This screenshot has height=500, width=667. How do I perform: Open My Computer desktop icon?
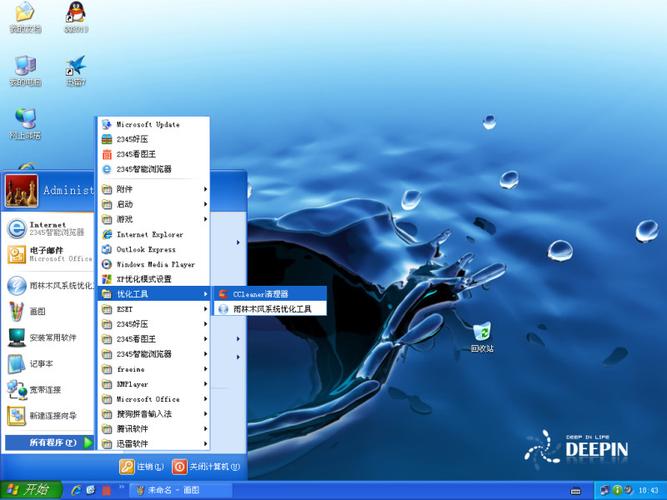[x=25, y=71]
